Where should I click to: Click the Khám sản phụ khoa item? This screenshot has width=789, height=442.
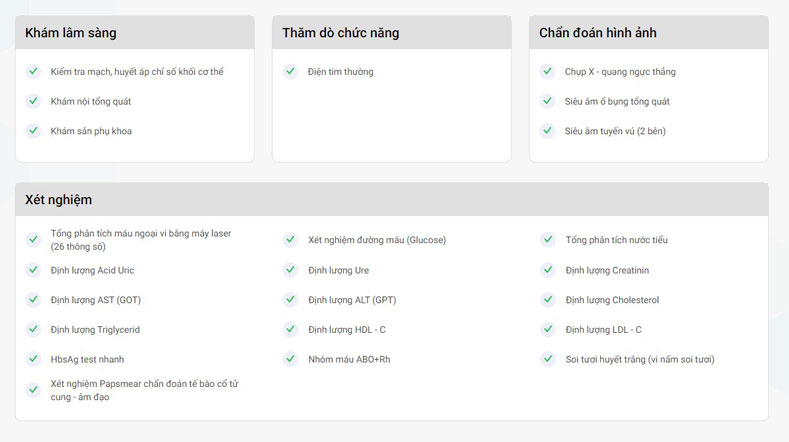(x=91, y=131)
